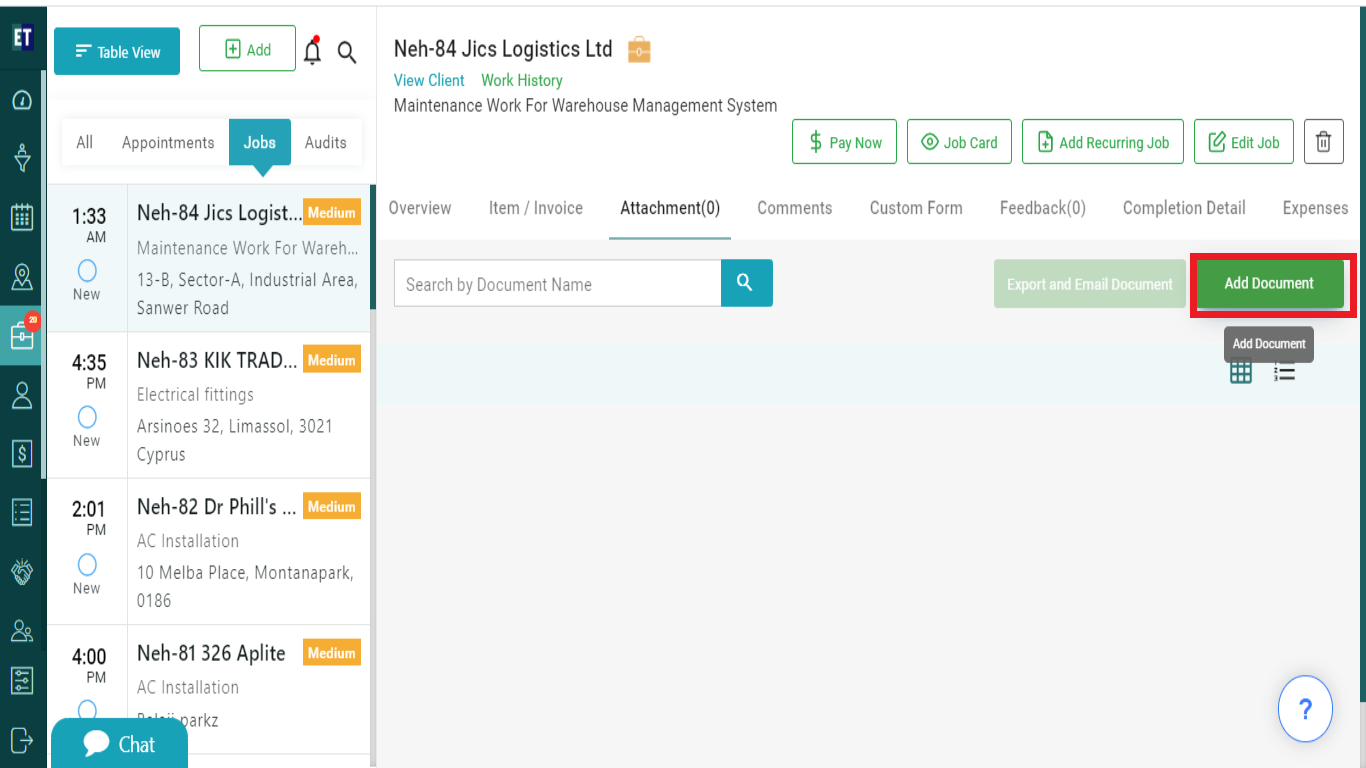Open the list report icon in sidebar
Image resolution: width=1366 pixels, height=768 pixels.
point(22,513)
